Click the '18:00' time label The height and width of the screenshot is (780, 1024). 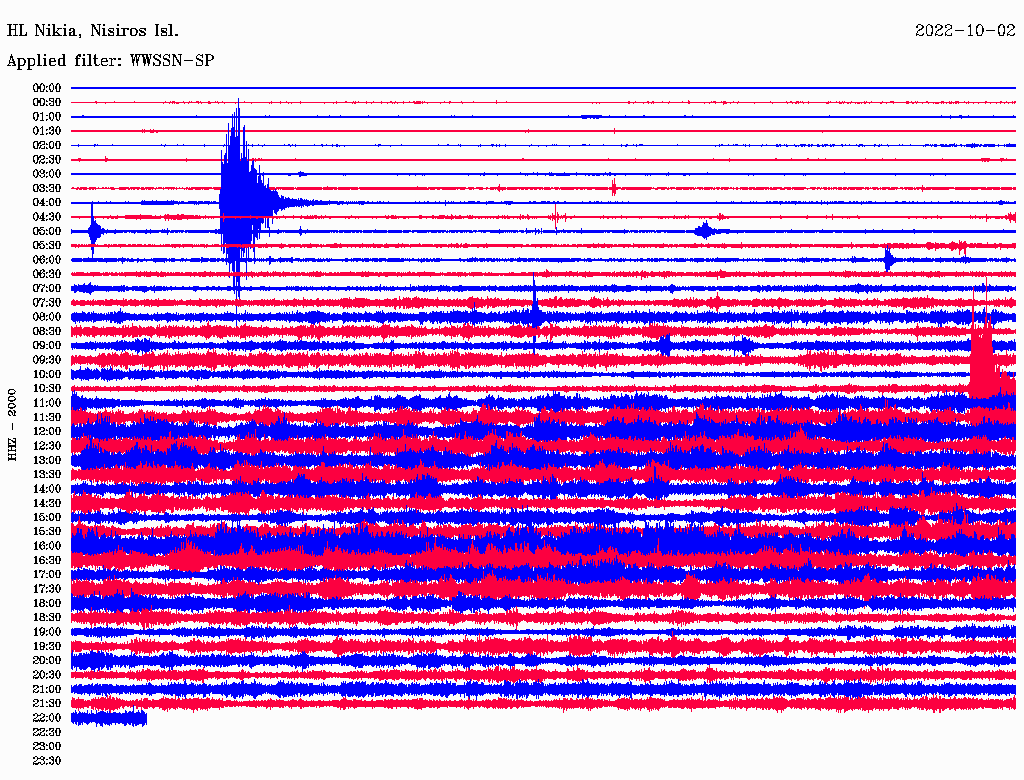[46, 603]
